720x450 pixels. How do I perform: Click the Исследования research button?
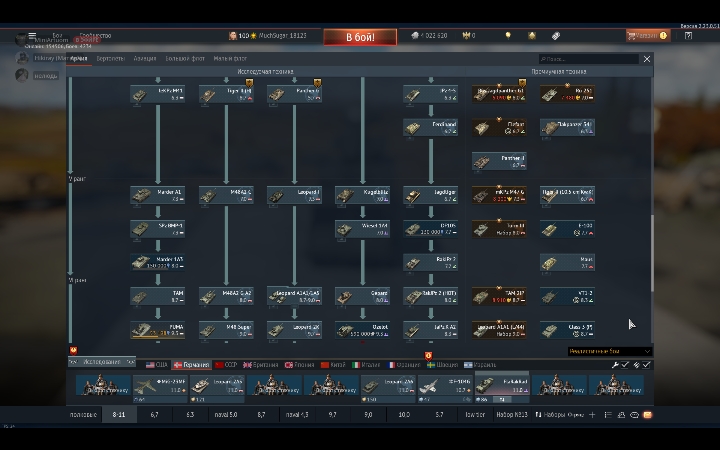[102, 362]
